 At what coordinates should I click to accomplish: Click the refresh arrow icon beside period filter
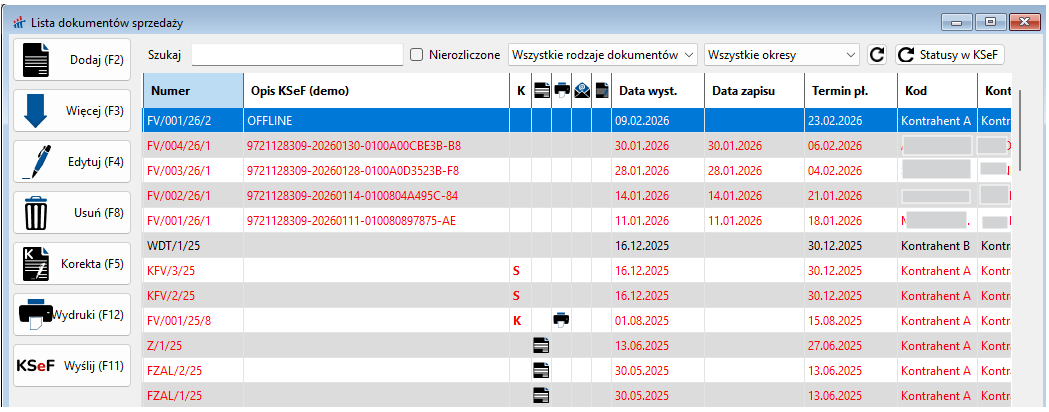[877, 55]
